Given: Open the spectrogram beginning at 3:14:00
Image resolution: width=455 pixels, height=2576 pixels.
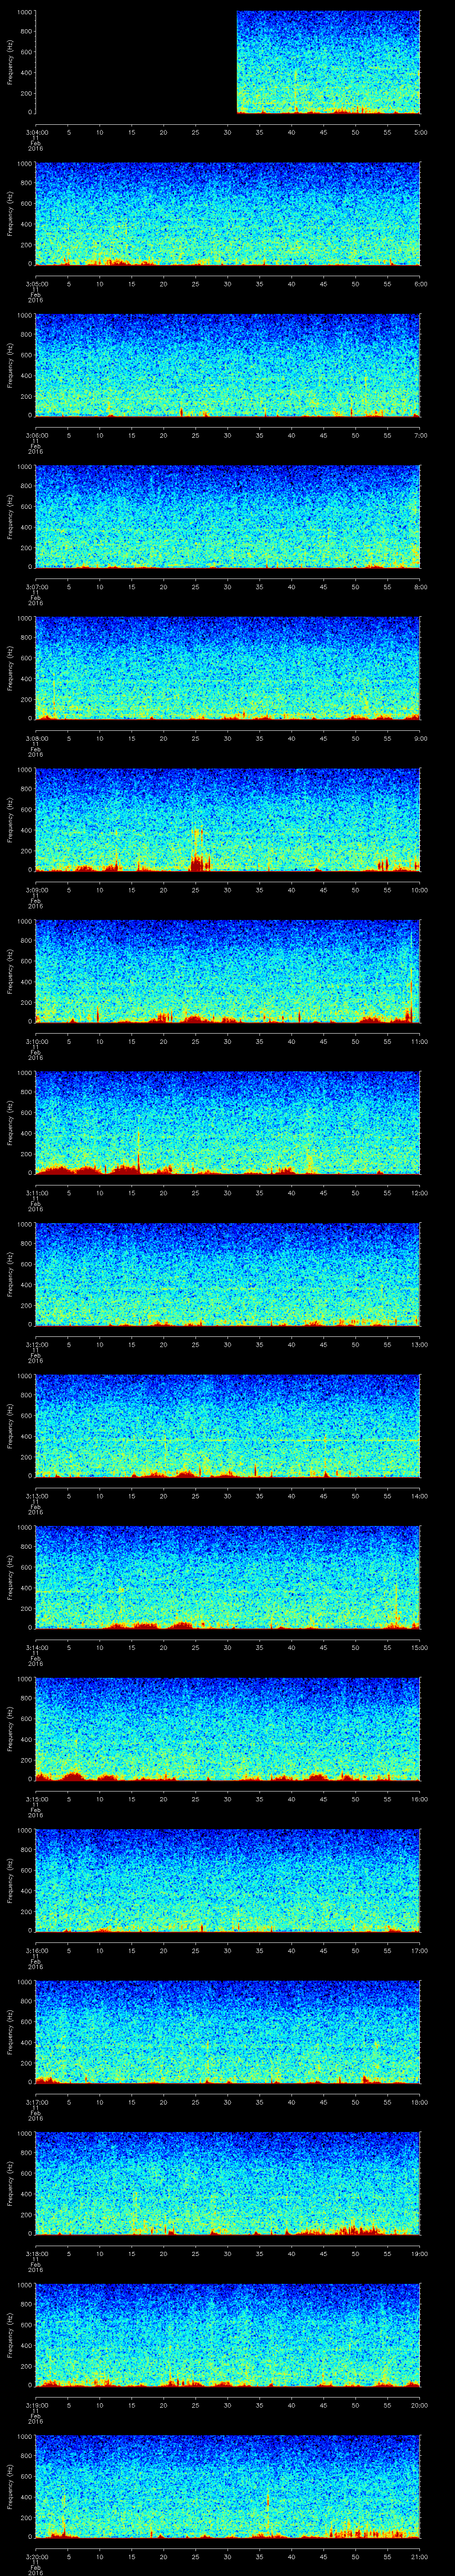Looking at the screenshot, I should click(228, 1577).
